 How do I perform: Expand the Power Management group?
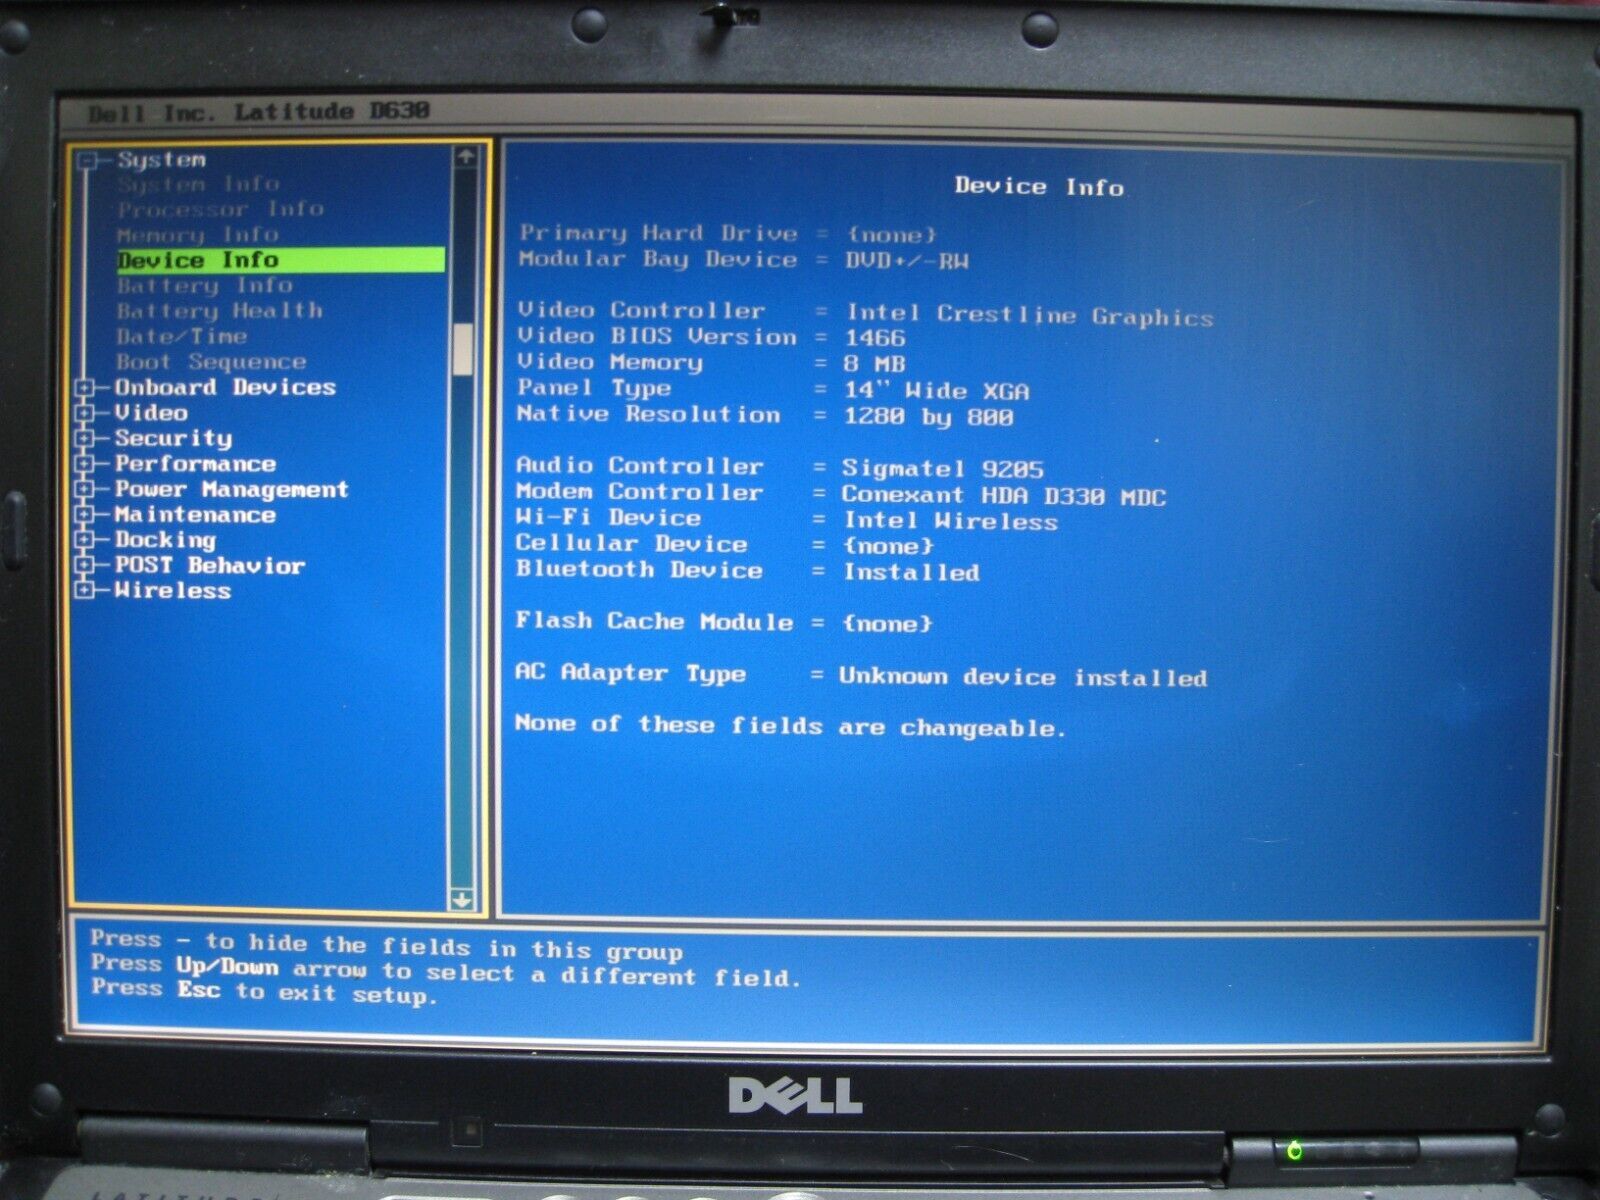click(x=86, y=489)
